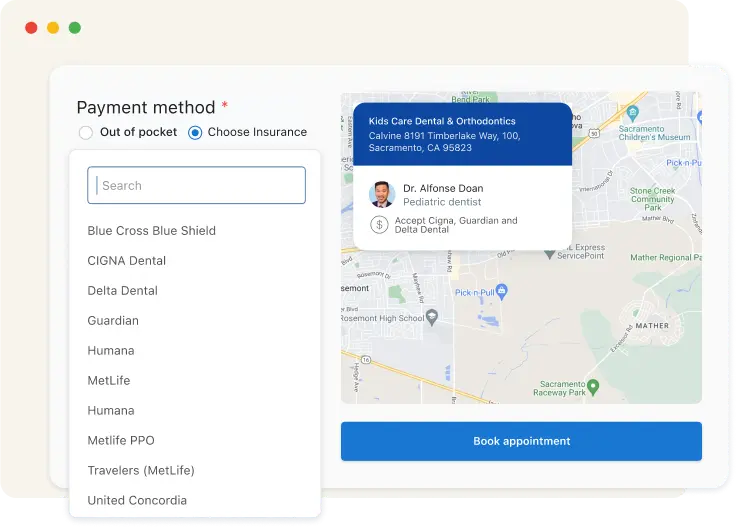Click the Dr. Alfonse Doan name text
Viewport: 737px width, 527px height.
point(443,188)
